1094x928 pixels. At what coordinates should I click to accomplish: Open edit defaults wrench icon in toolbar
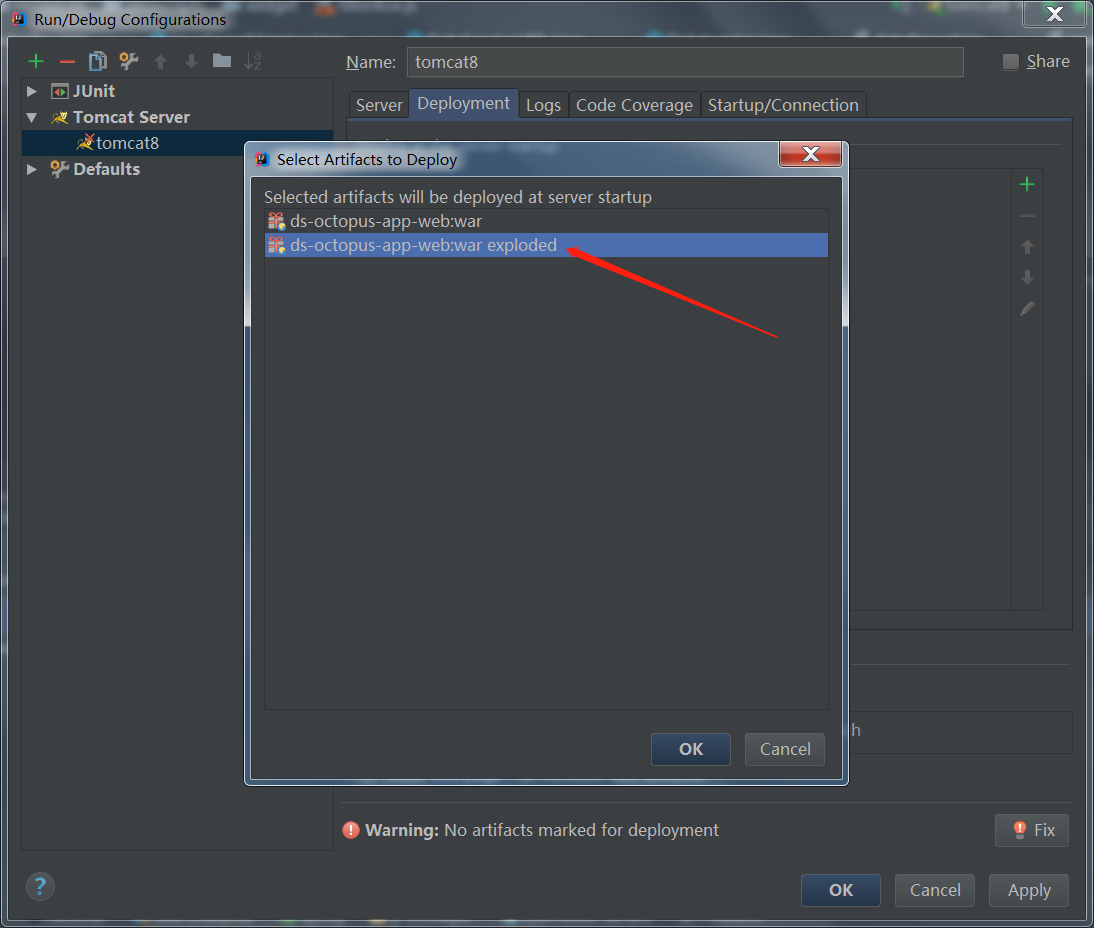click(128, 61)
